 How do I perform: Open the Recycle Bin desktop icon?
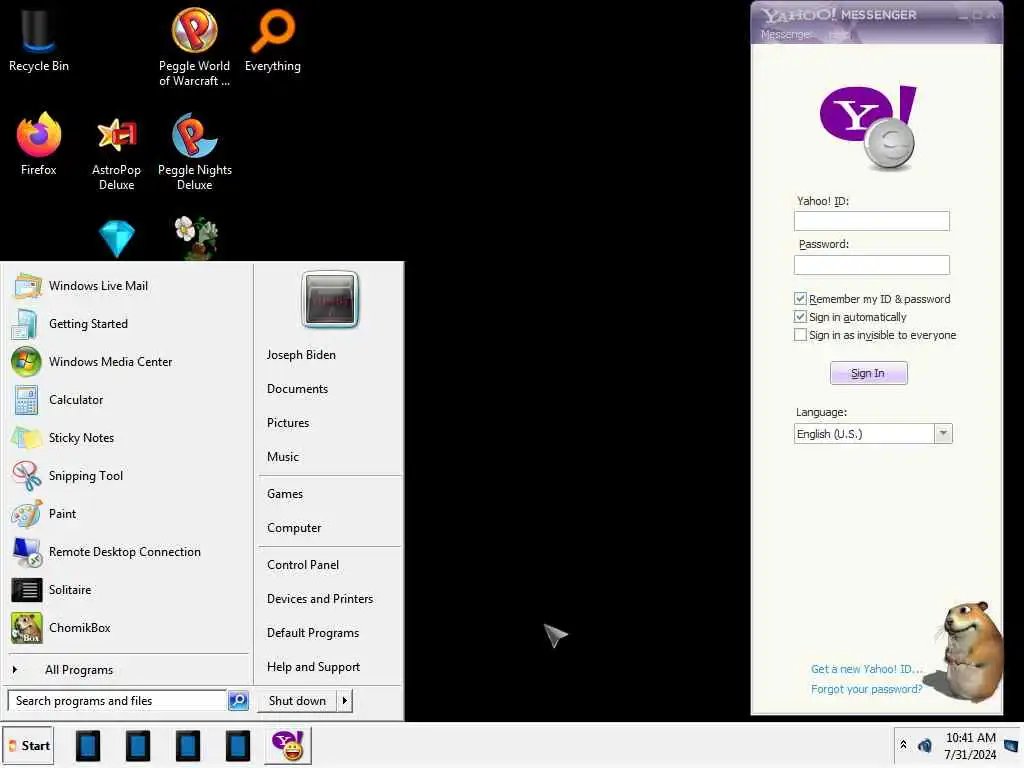pos(38,39)
